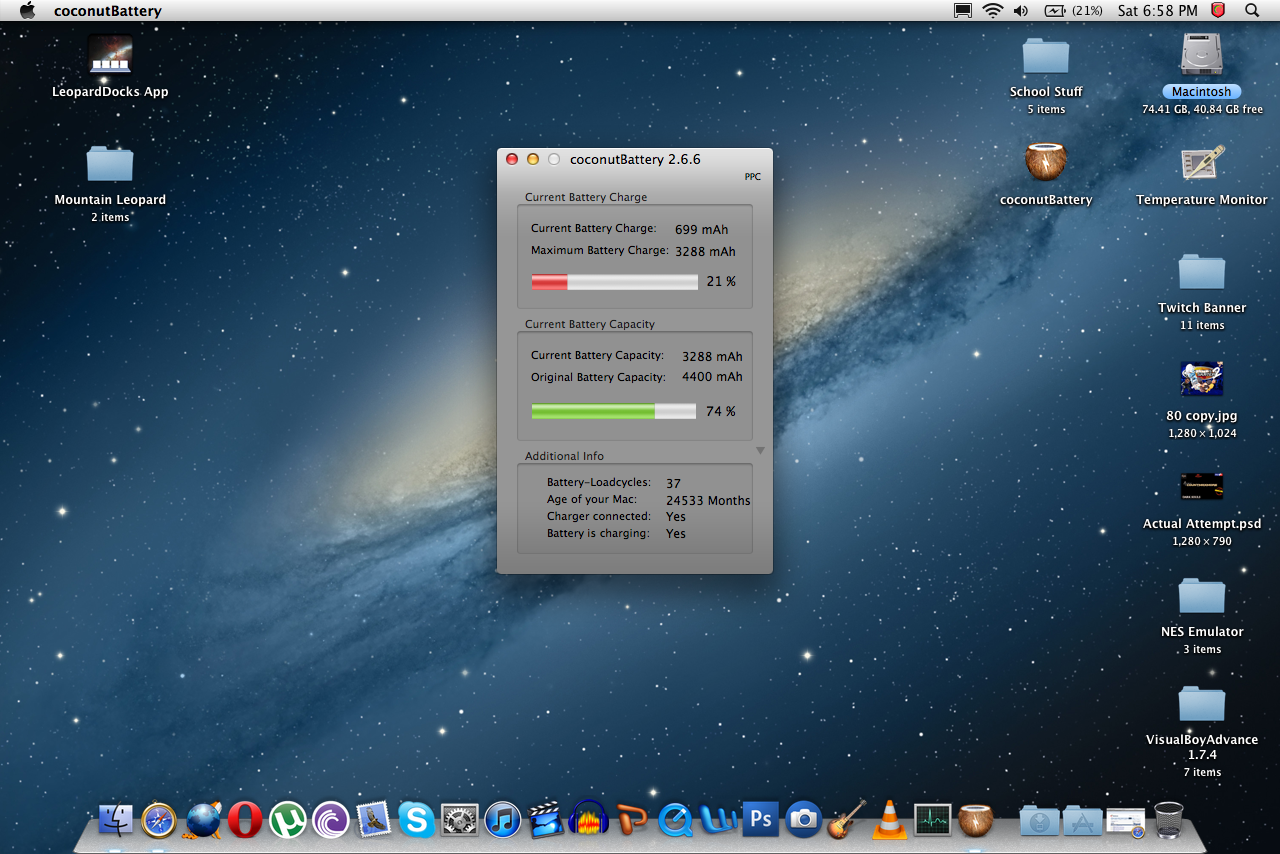This screenshot has width=1280, height=854.
Task: Click the Battery-Loadcycles value '37'
Action: tap(673, 484)
